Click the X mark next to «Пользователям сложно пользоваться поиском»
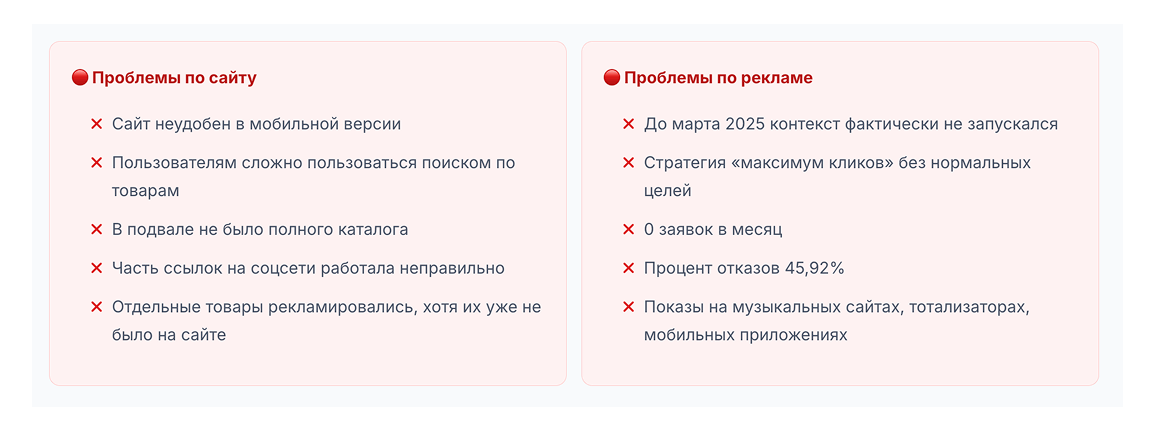1155x431 pixels. coord(97,163)
